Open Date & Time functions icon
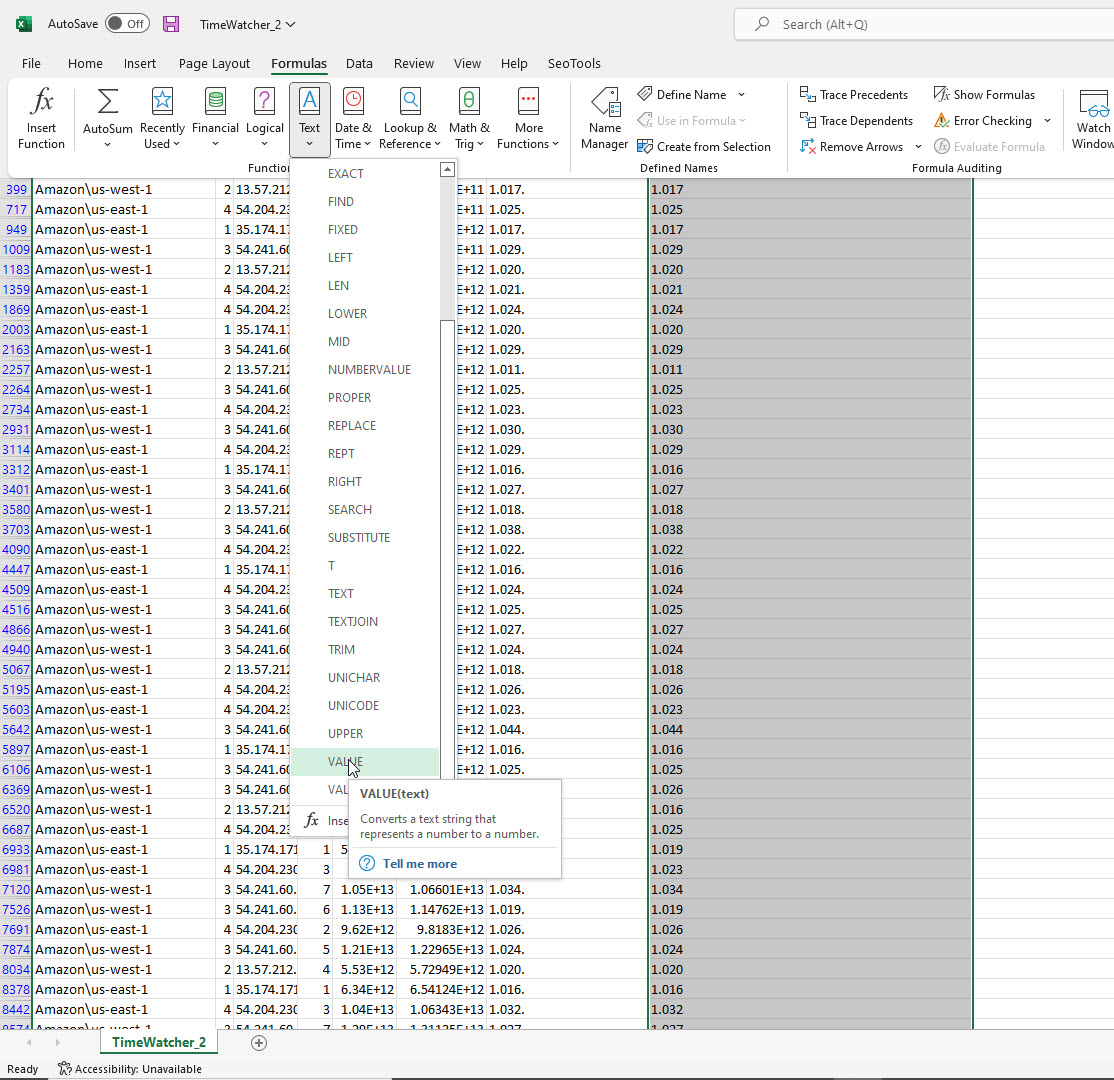 click(x=353, y=118)
